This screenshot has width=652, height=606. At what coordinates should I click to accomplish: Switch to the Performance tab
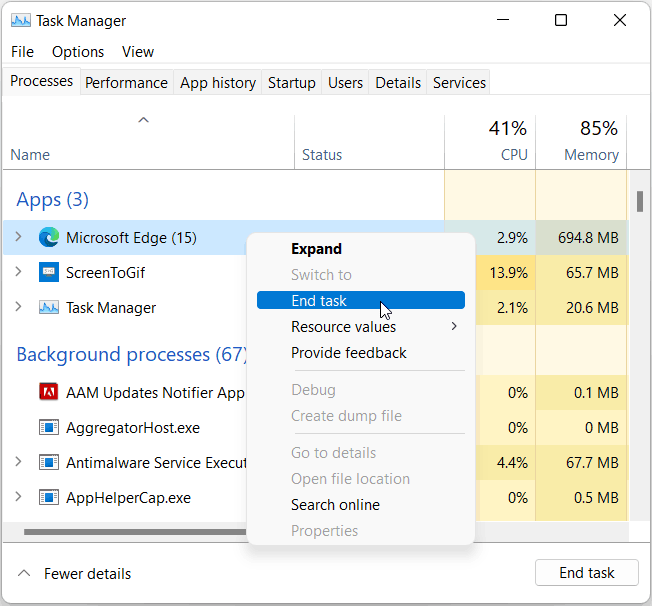point(126,83)
